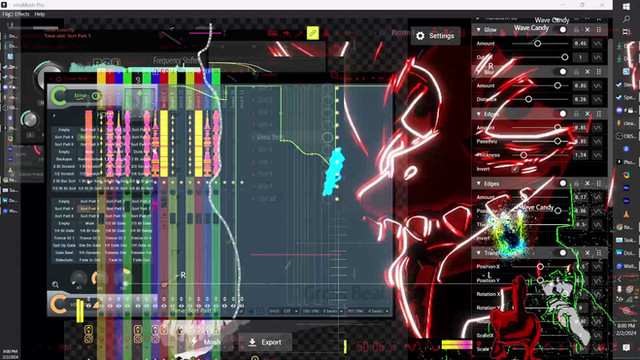Click the yellow link chain icon
This screenshot has width=640, height=360.
tap(313, 33)
